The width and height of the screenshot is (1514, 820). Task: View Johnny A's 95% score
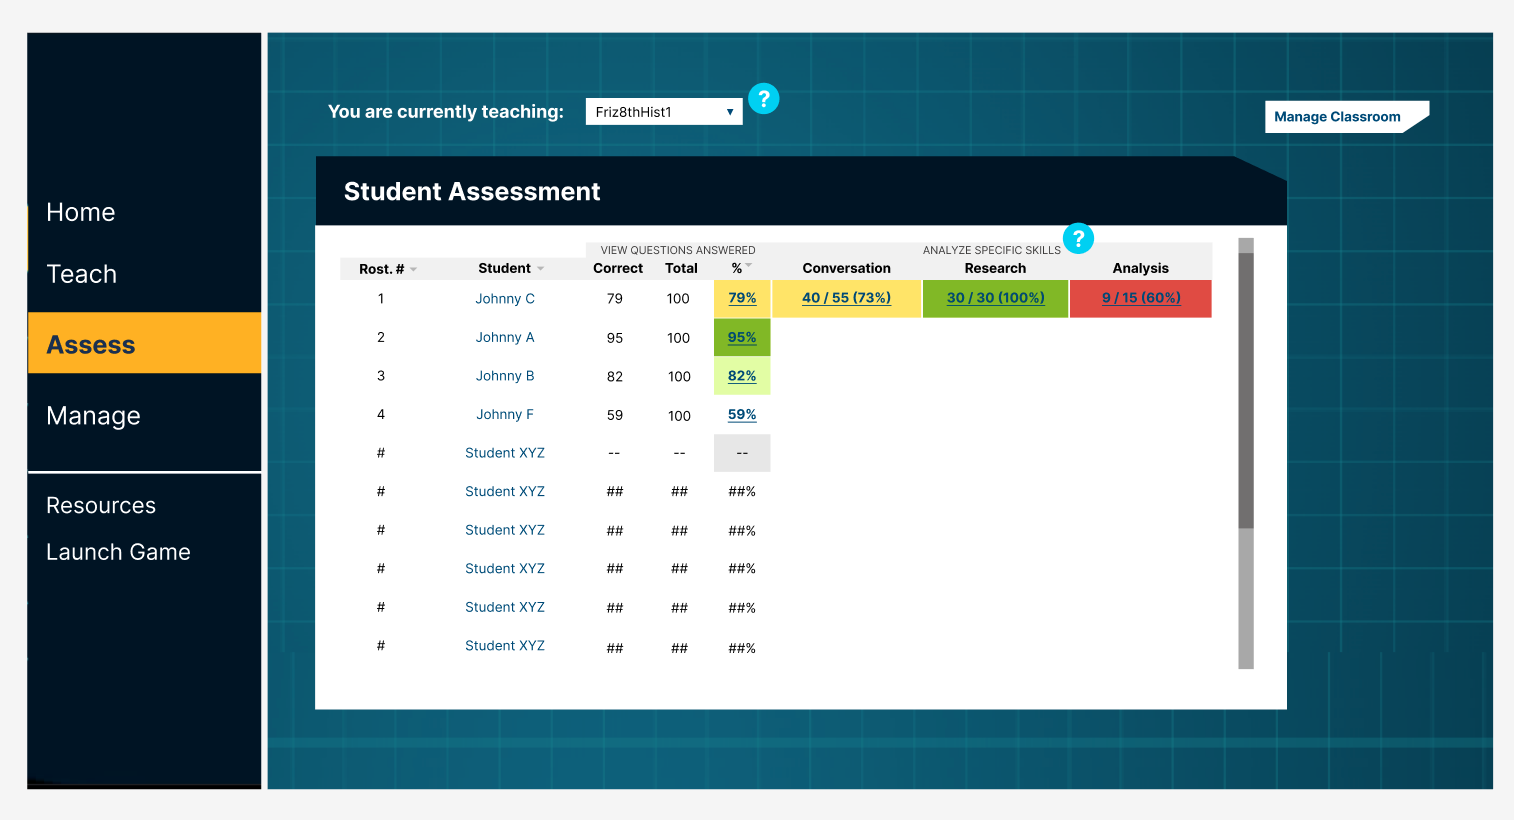tap(742, 337)
